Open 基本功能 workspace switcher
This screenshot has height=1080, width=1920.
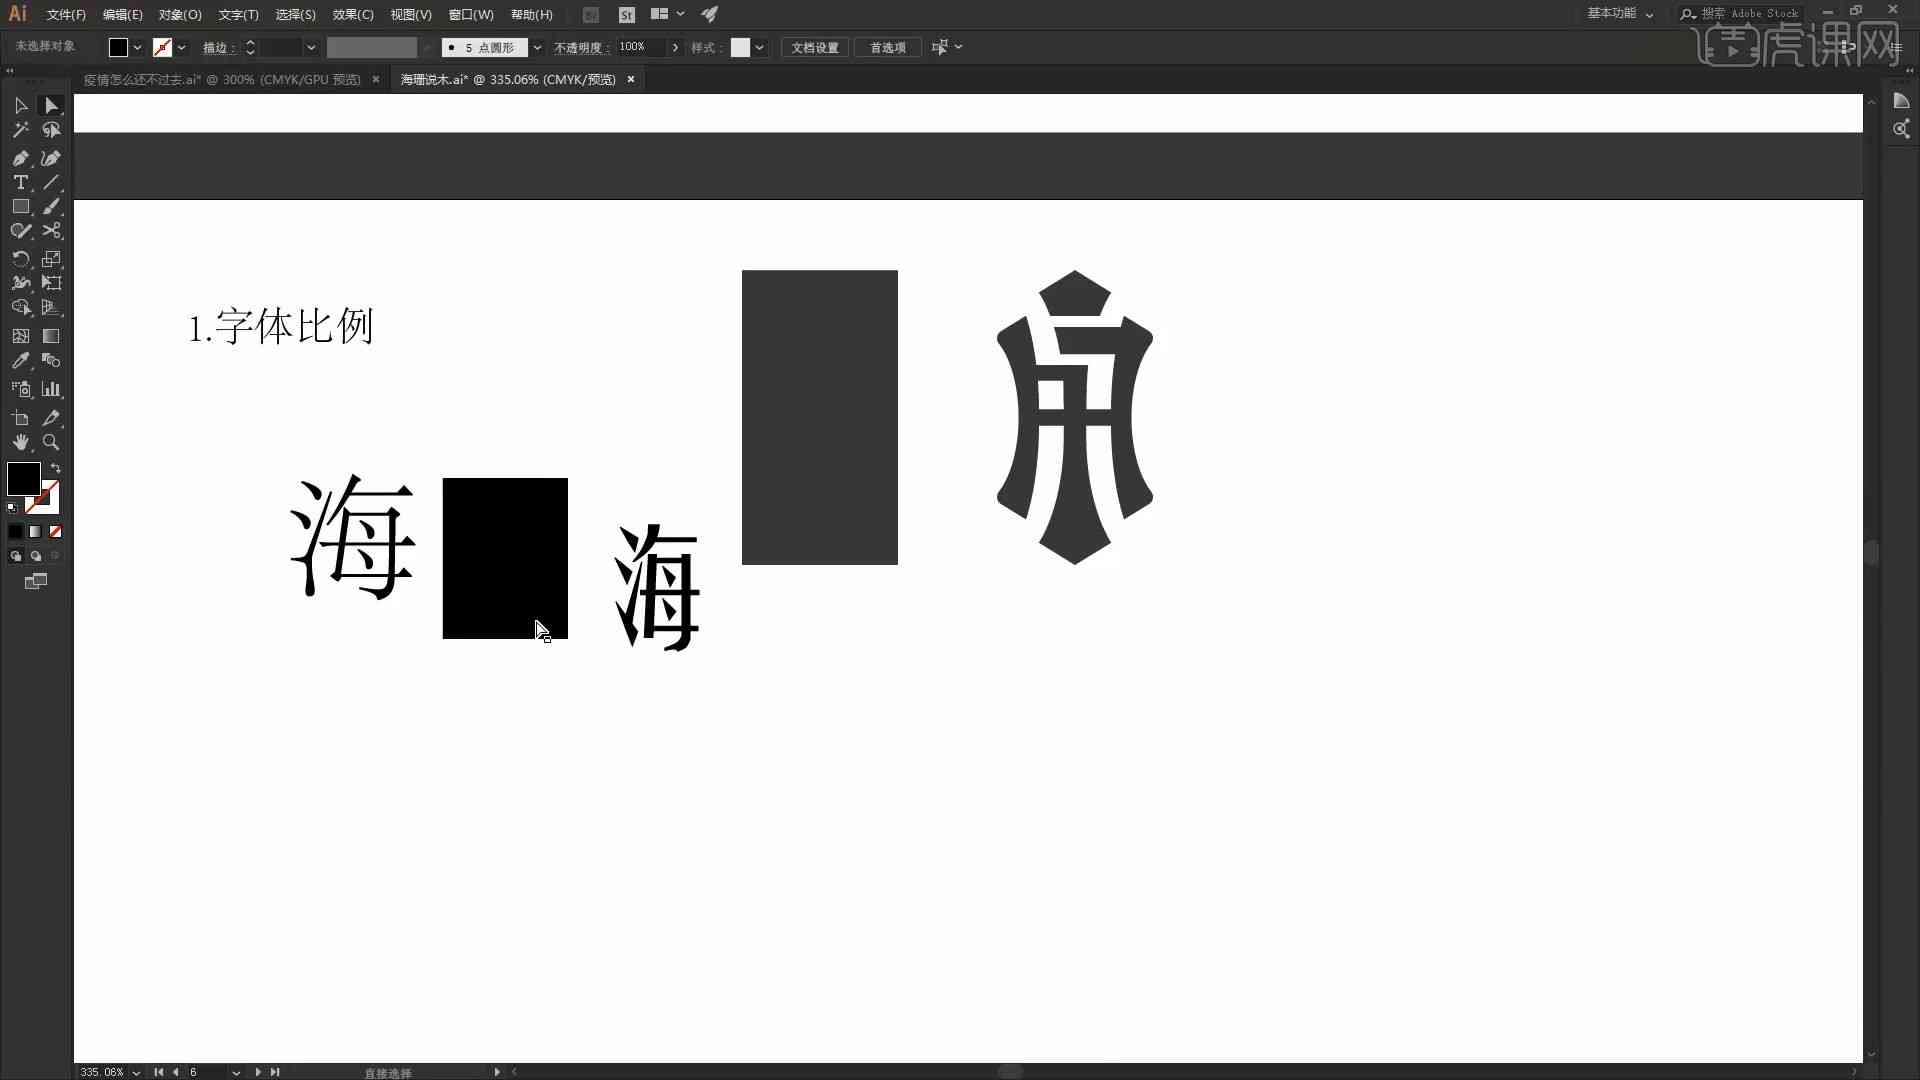coord(1620,14)
